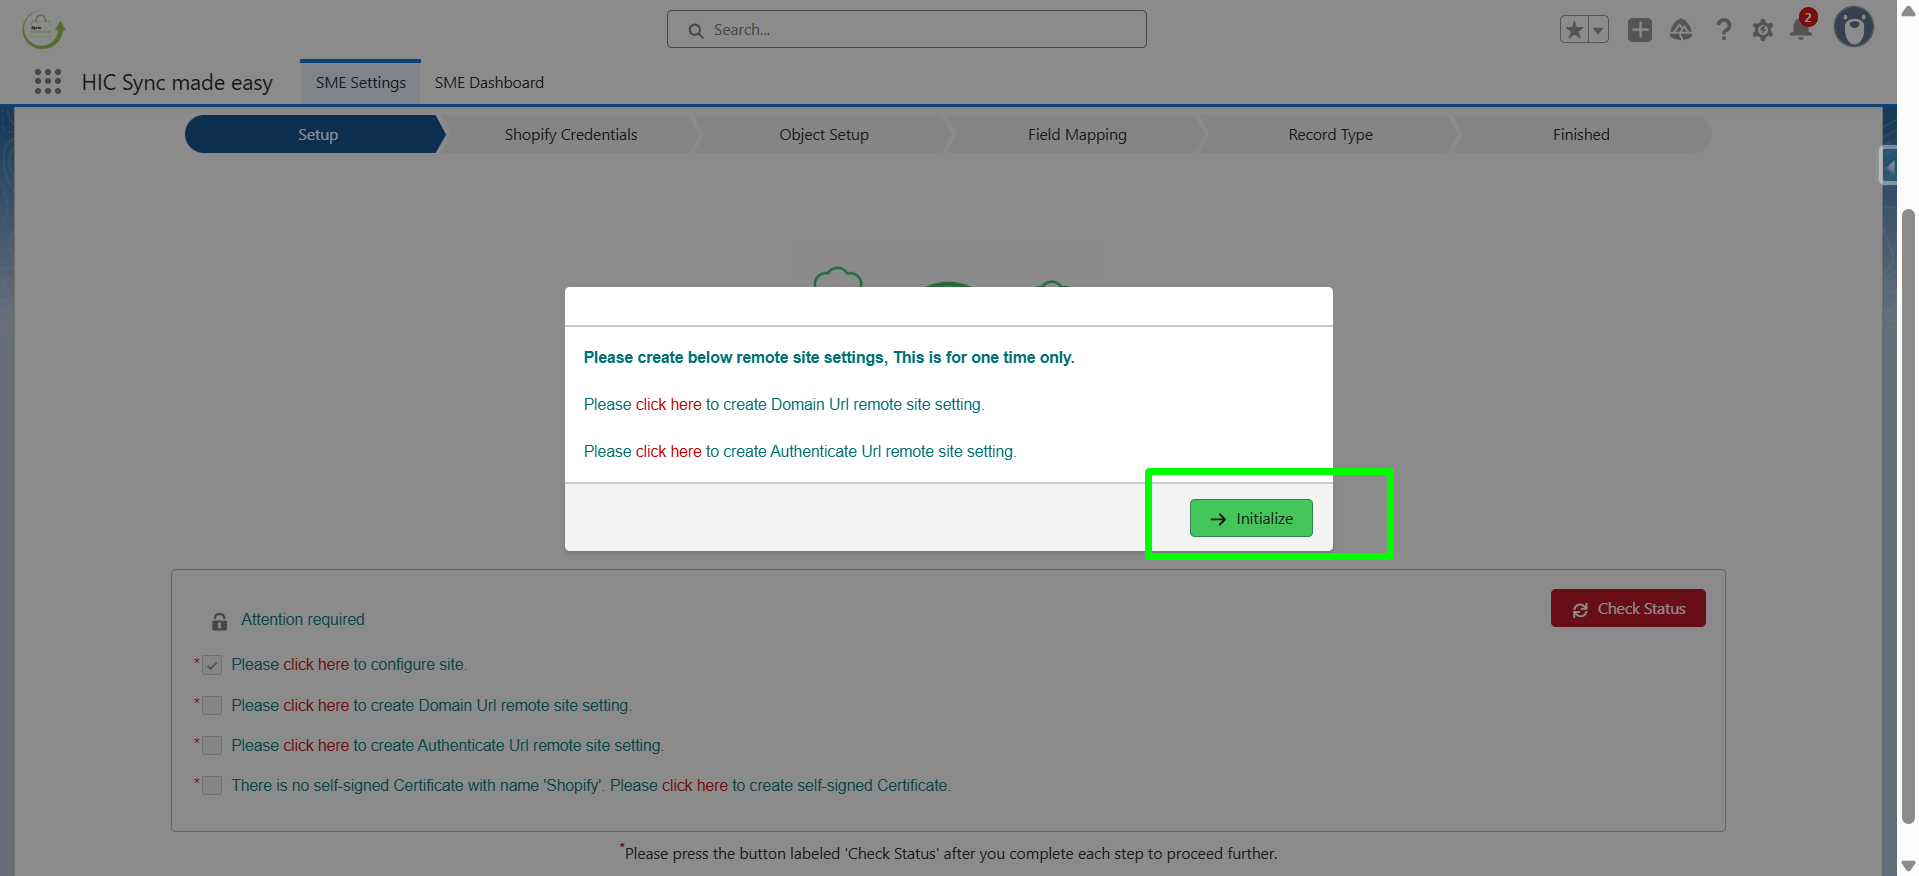Viewport: 1919px width, 876px height.
Task: Select the Shopify Credentials step
Action: click(570, 135)
